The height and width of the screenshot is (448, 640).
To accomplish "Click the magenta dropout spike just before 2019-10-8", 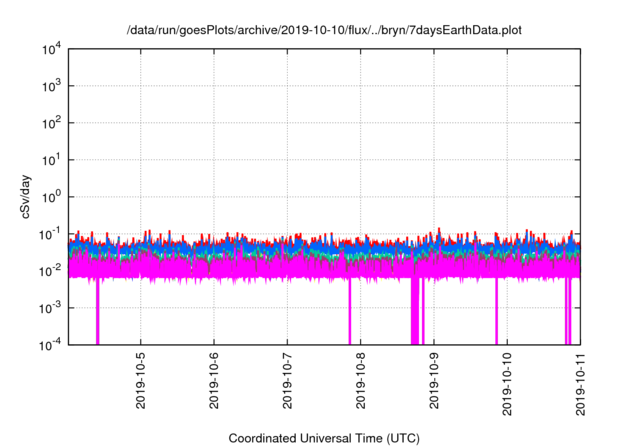I will (x=350, y=312).
